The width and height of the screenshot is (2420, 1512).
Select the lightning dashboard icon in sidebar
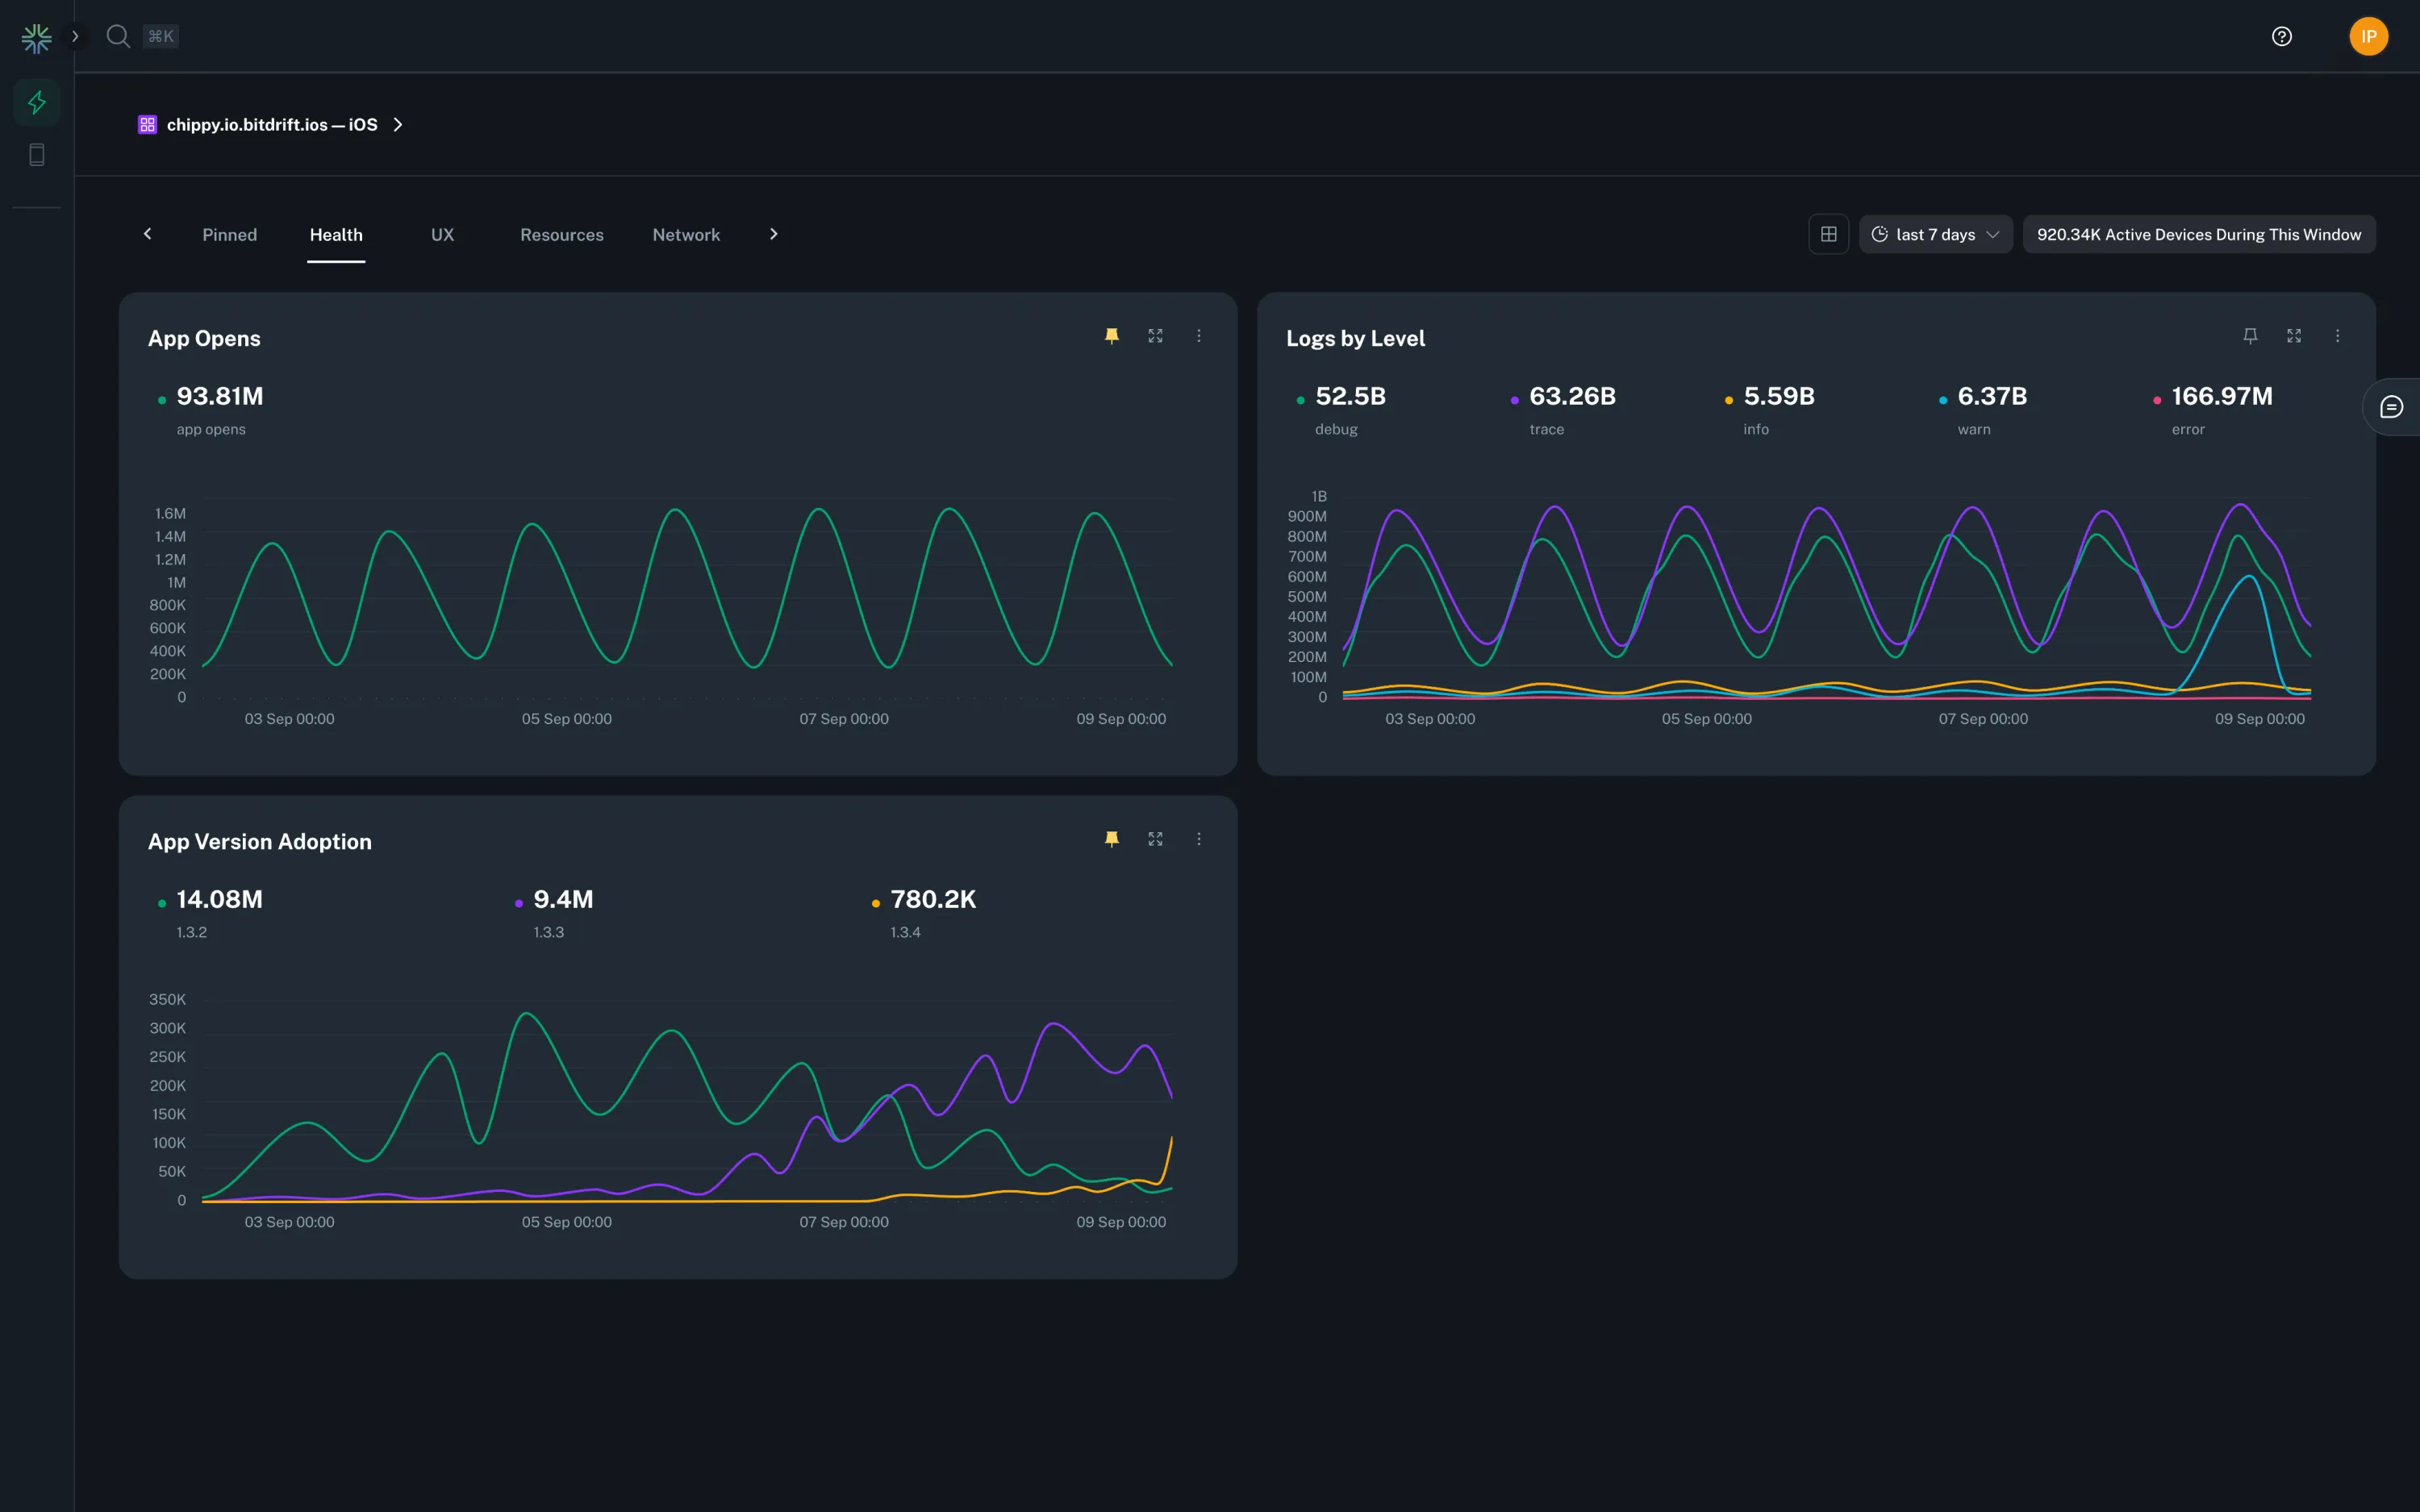pos(36,102)
